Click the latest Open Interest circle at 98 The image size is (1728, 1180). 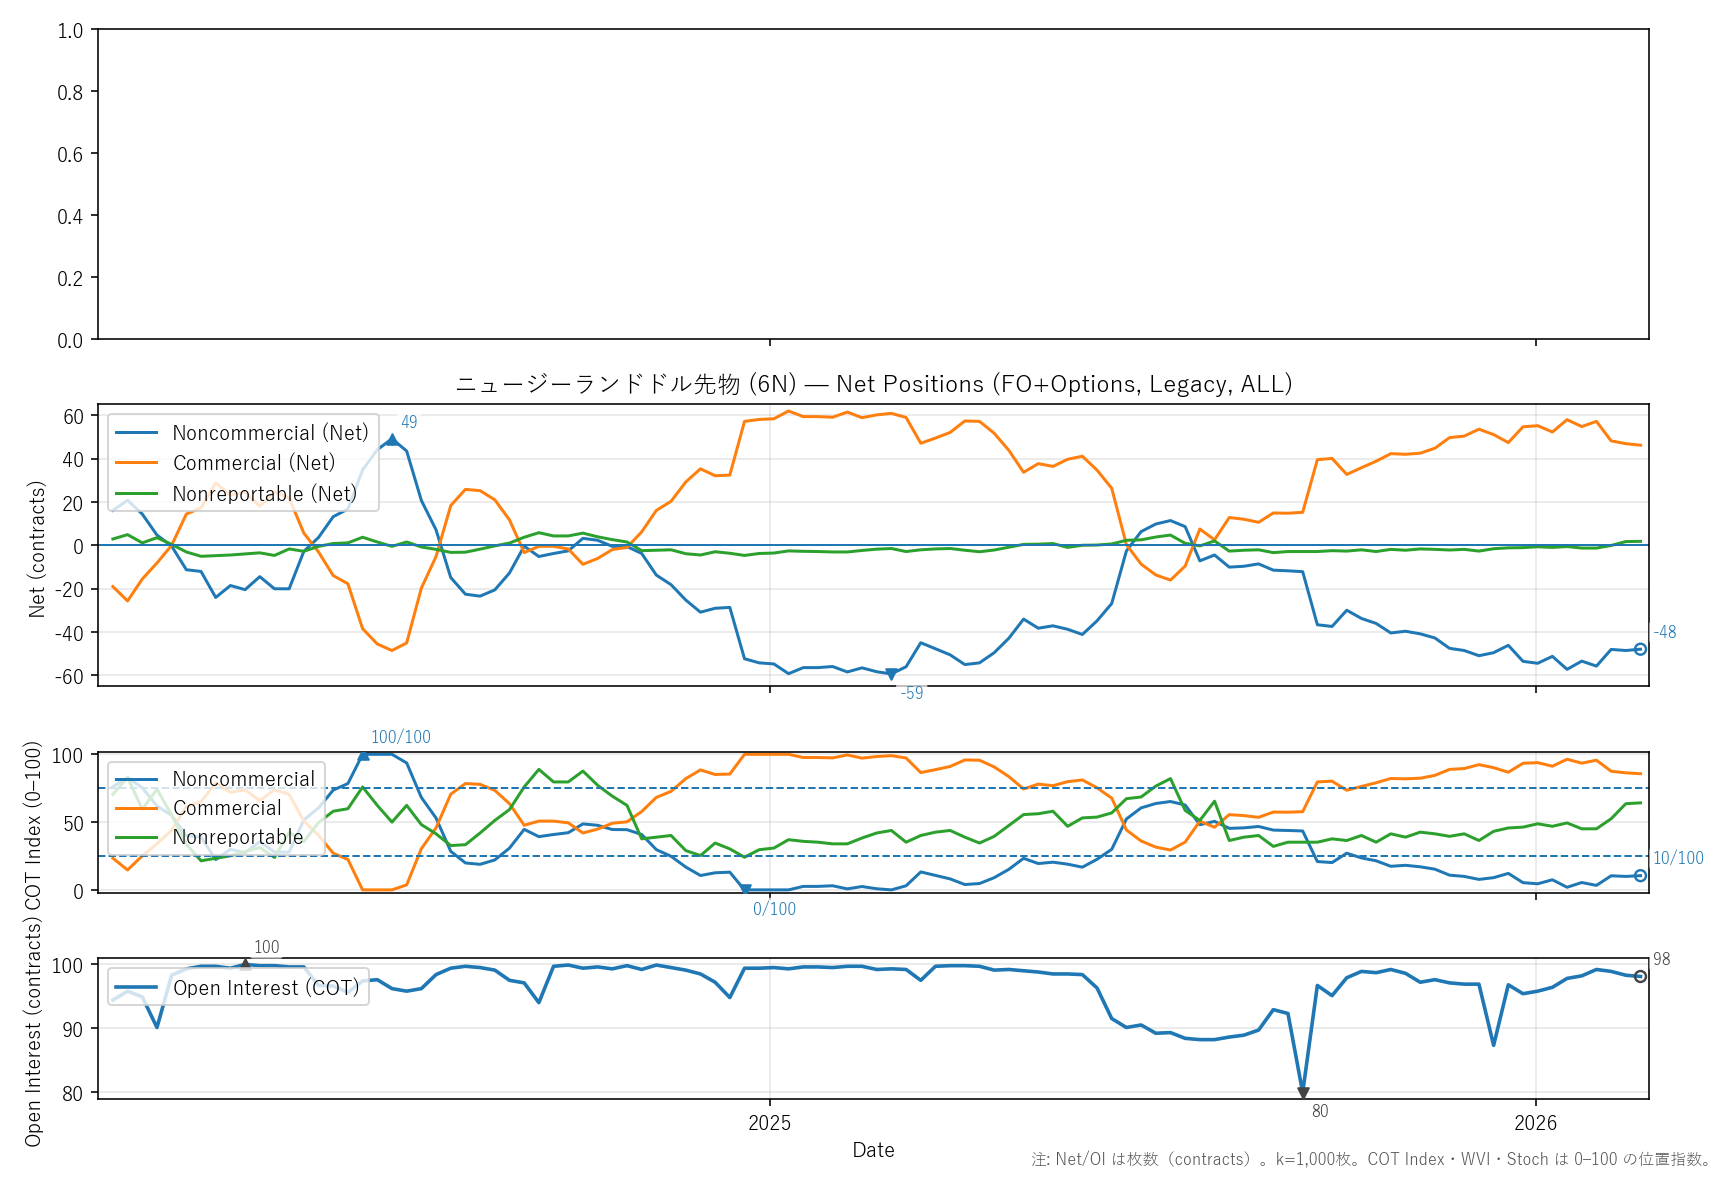(x=1640, y=976)
